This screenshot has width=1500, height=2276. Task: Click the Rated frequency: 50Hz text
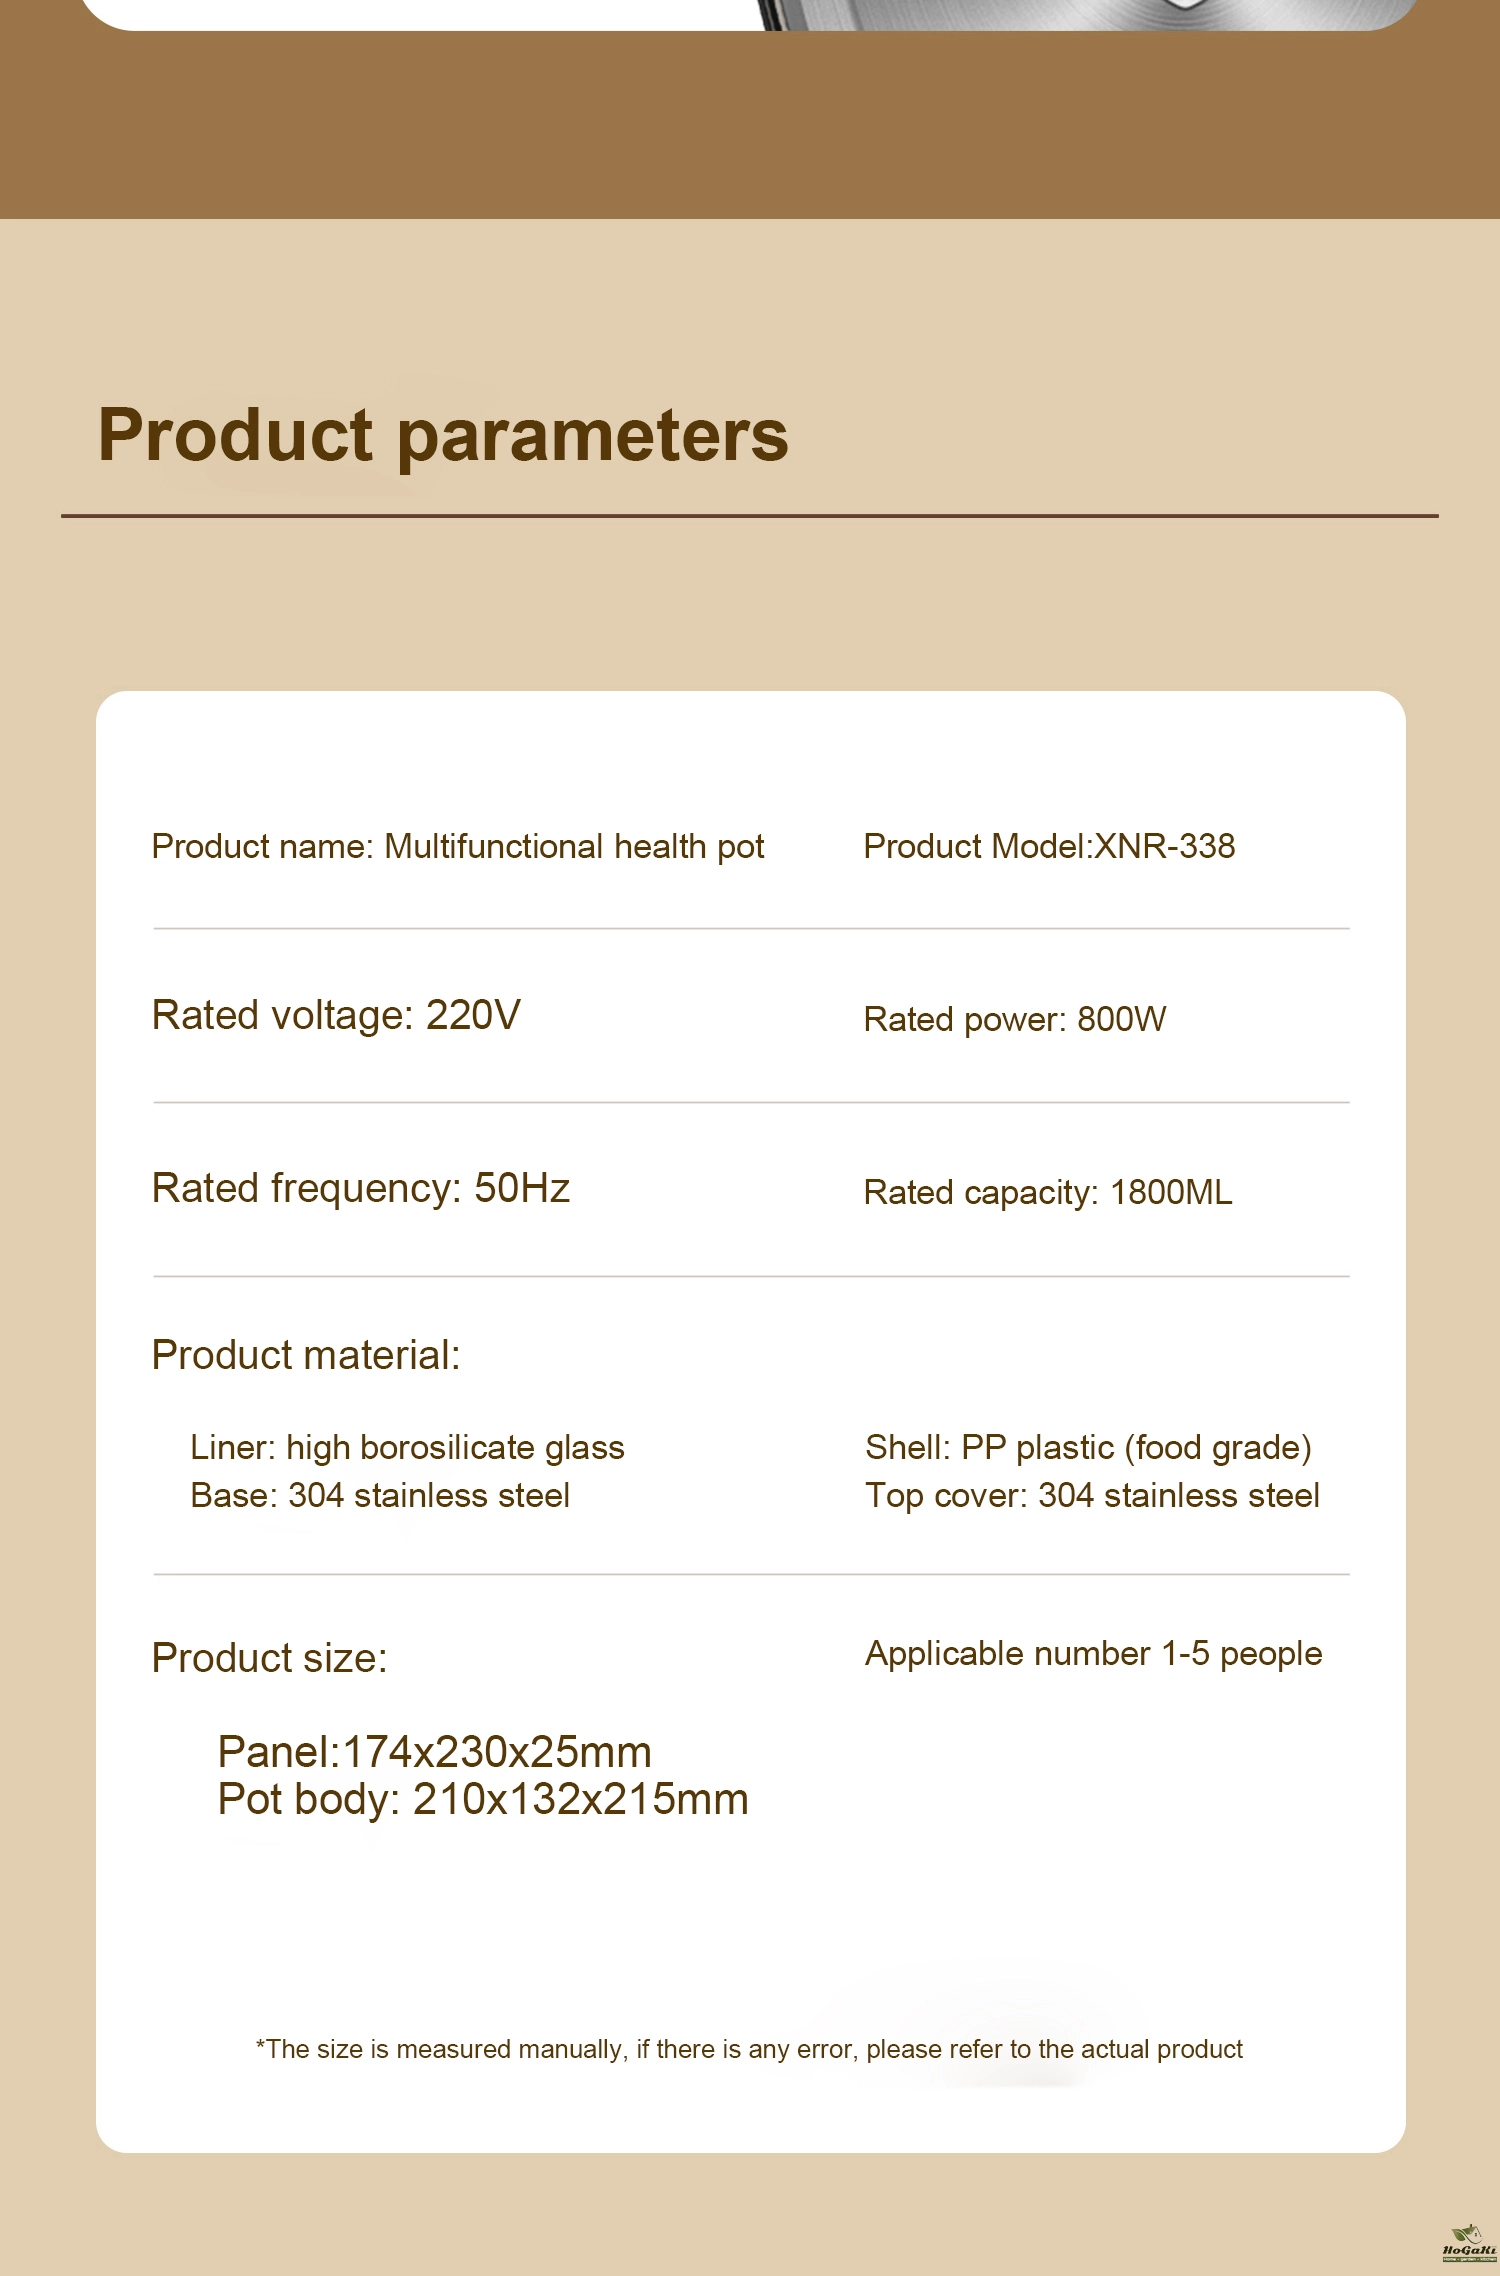tap(360, 1189)
